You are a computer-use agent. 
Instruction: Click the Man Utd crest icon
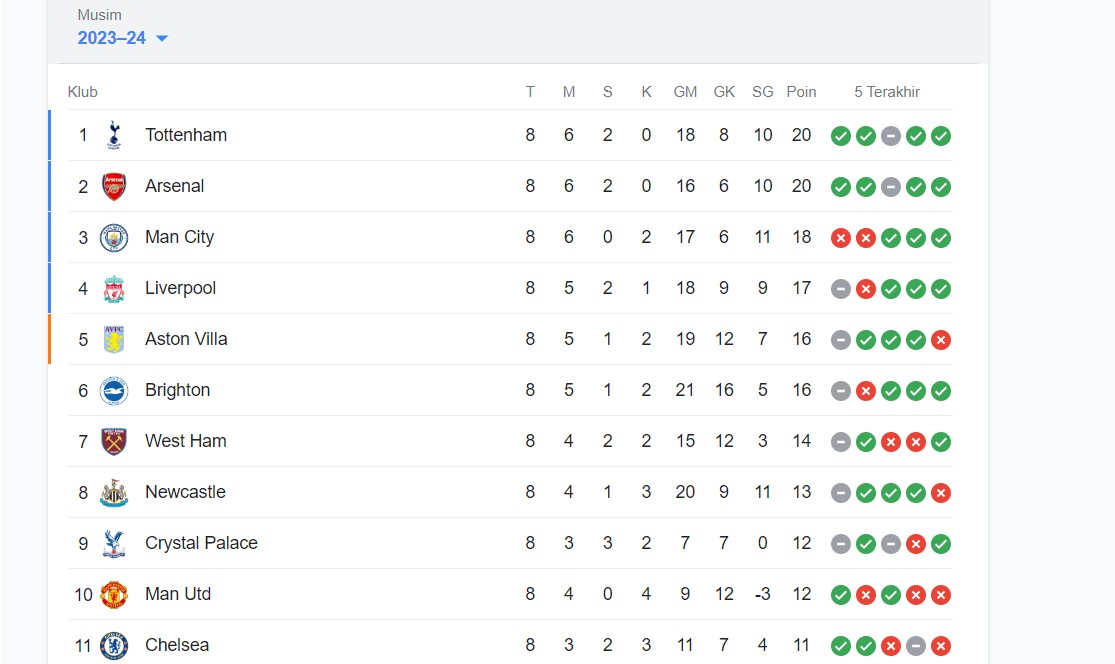114,595
